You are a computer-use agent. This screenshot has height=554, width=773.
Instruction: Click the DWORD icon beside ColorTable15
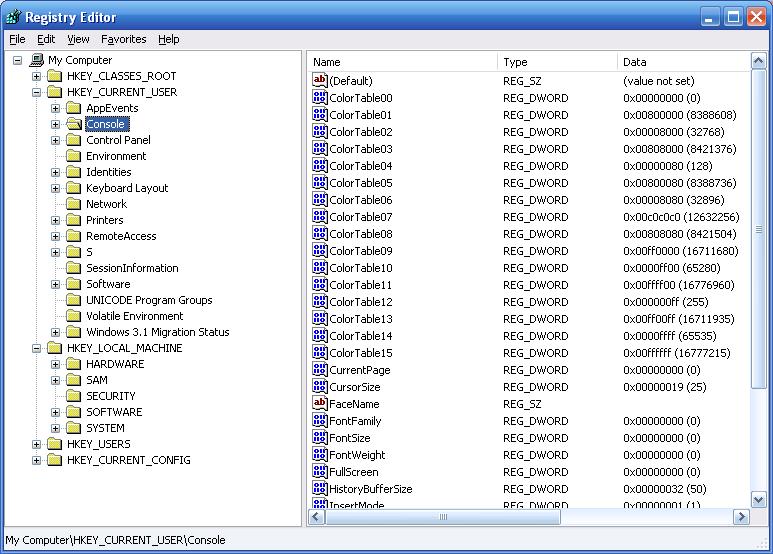point(320,352)
